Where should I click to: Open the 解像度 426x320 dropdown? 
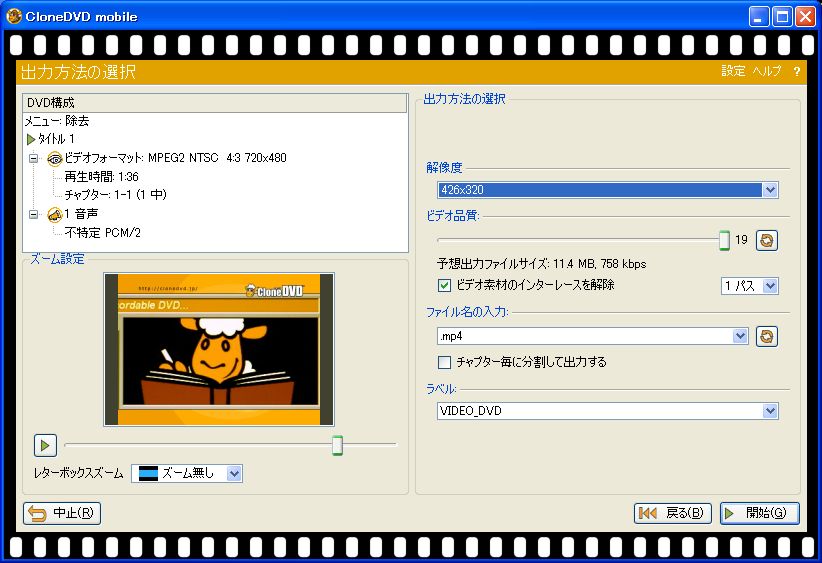point(770,190)
